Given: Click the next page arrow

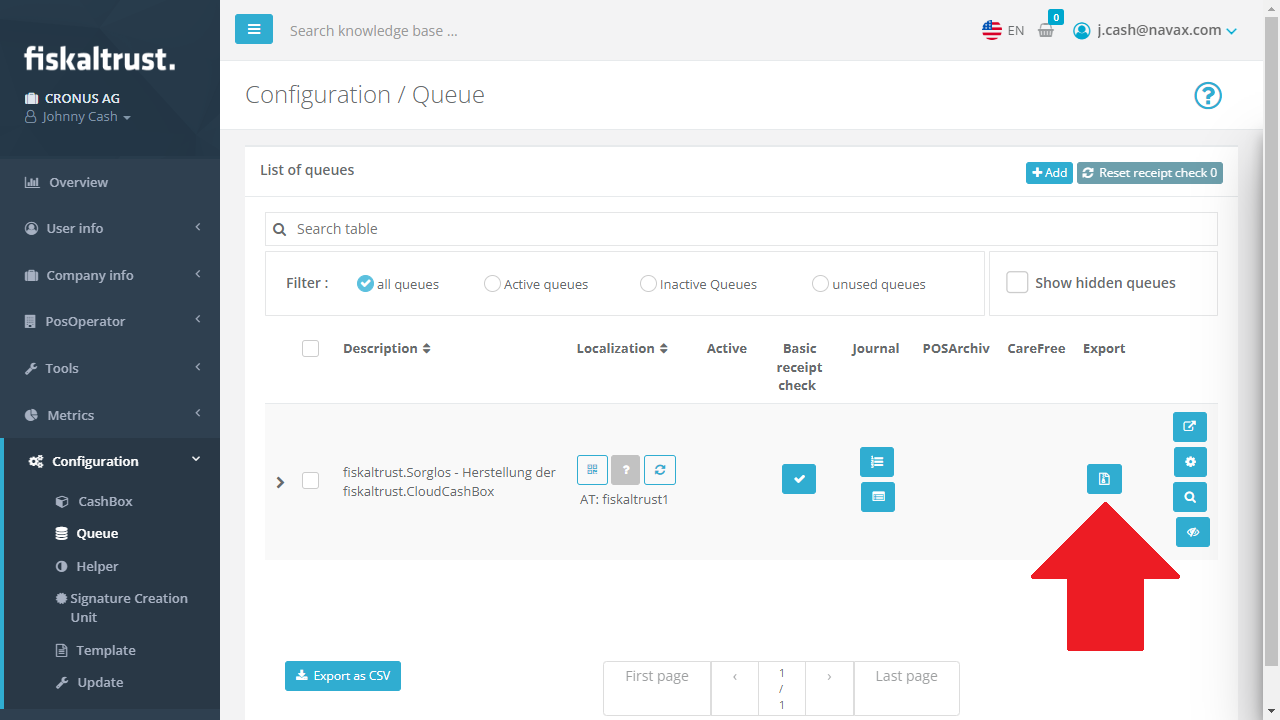Looking at the screenshot, I should [829, 688].
